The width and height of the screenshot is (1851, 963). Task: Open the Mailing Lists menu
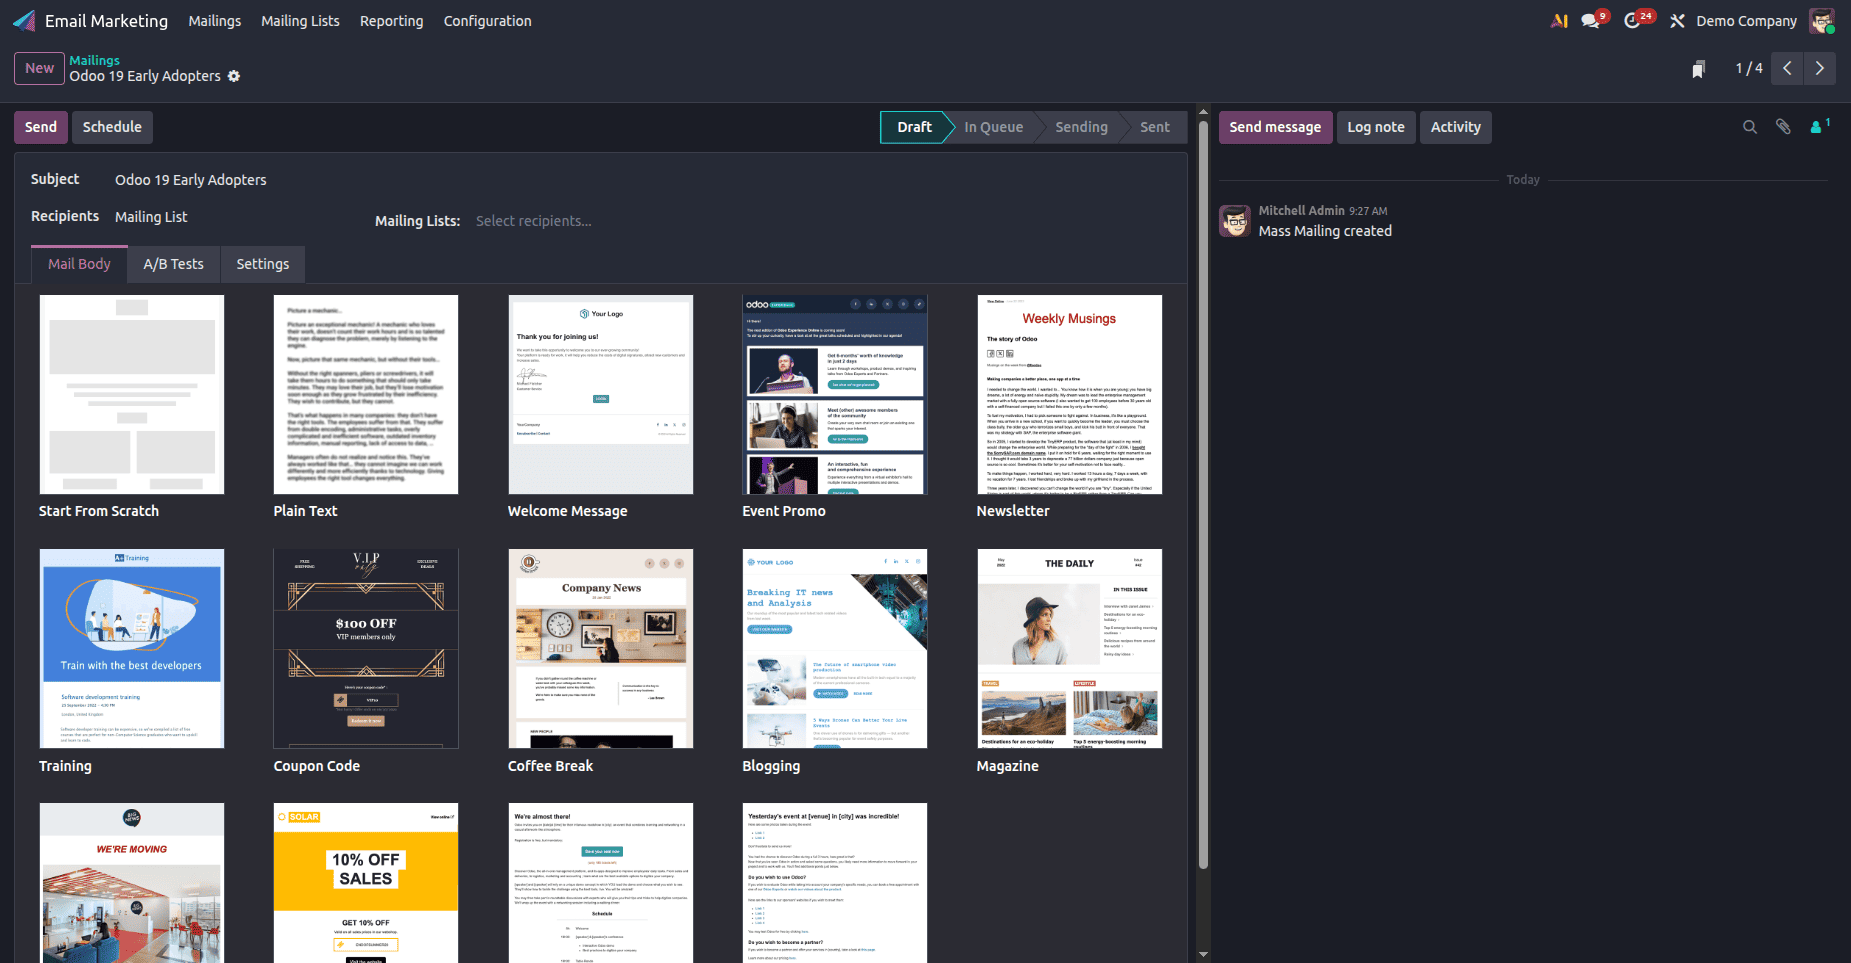[x=300, y=21]
